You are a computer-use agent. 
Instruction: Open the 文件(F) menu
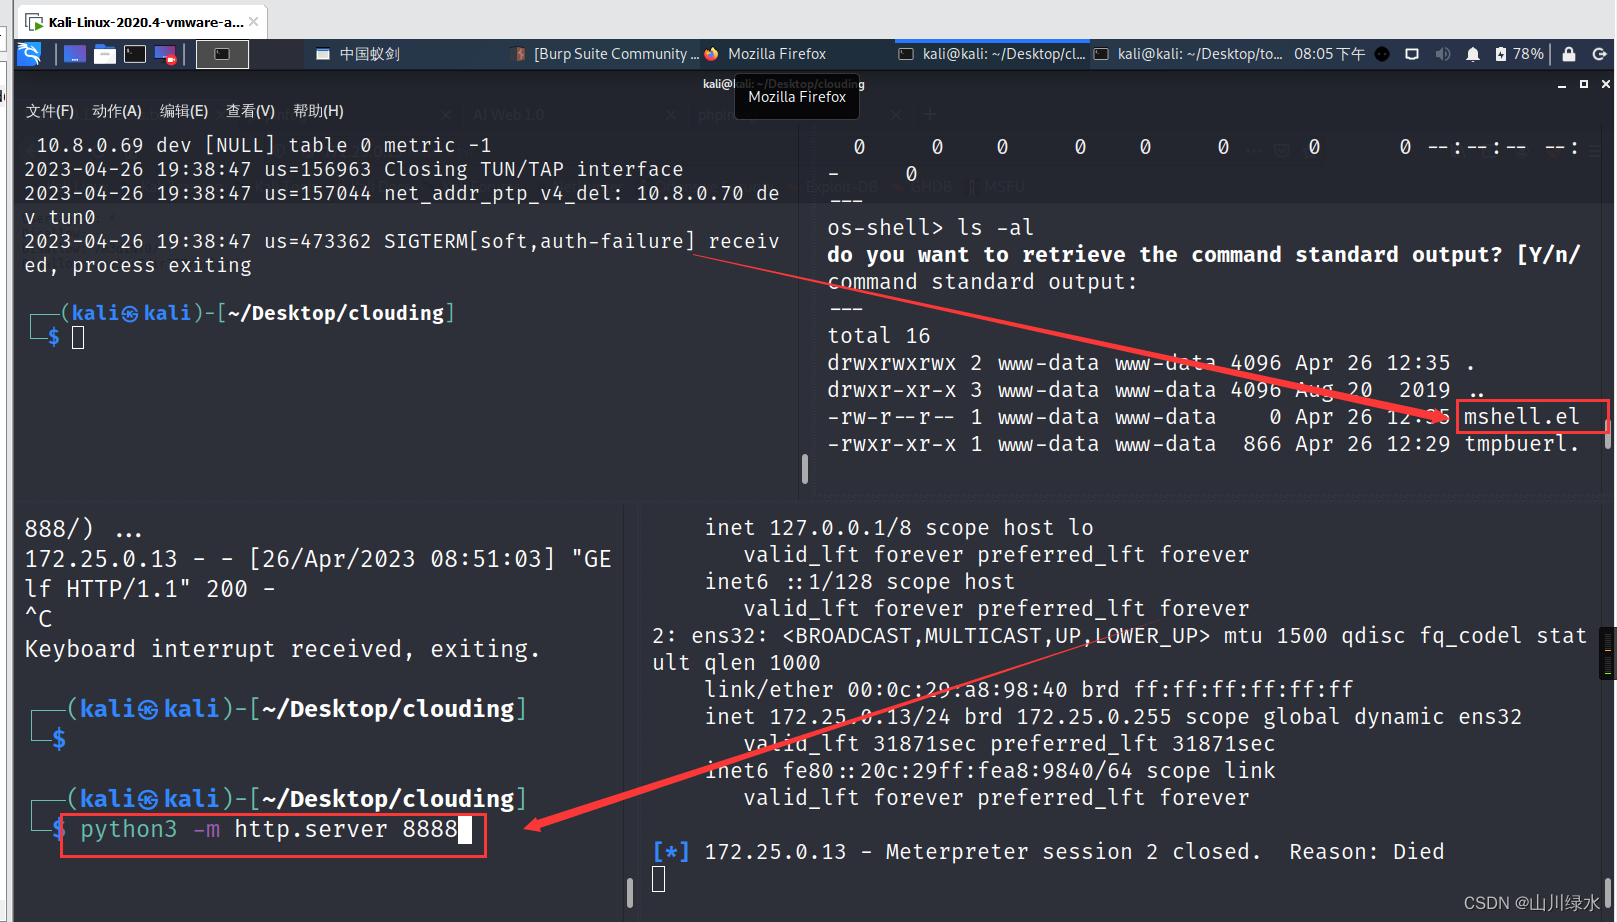pos(50,111)
